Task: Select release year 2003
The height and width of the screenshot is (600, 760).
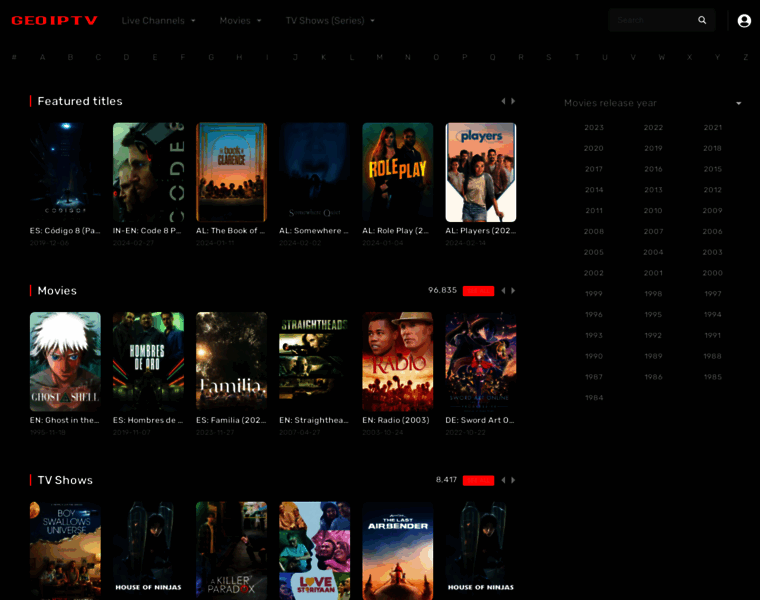Action: (712, 253)
